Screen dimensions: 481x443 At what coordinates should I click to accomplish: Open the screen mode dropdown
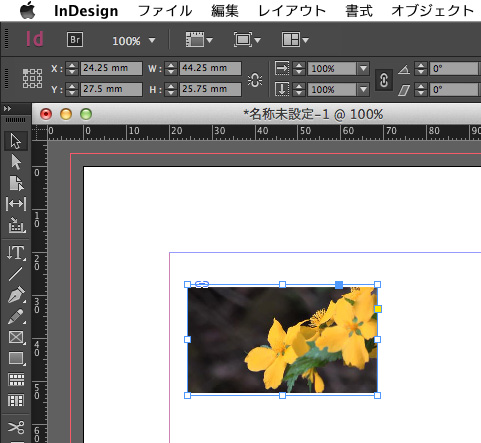coord(247,40)
